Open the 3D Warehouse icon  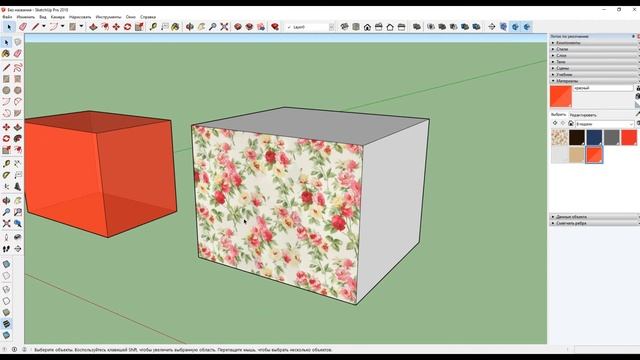[238, 27]
